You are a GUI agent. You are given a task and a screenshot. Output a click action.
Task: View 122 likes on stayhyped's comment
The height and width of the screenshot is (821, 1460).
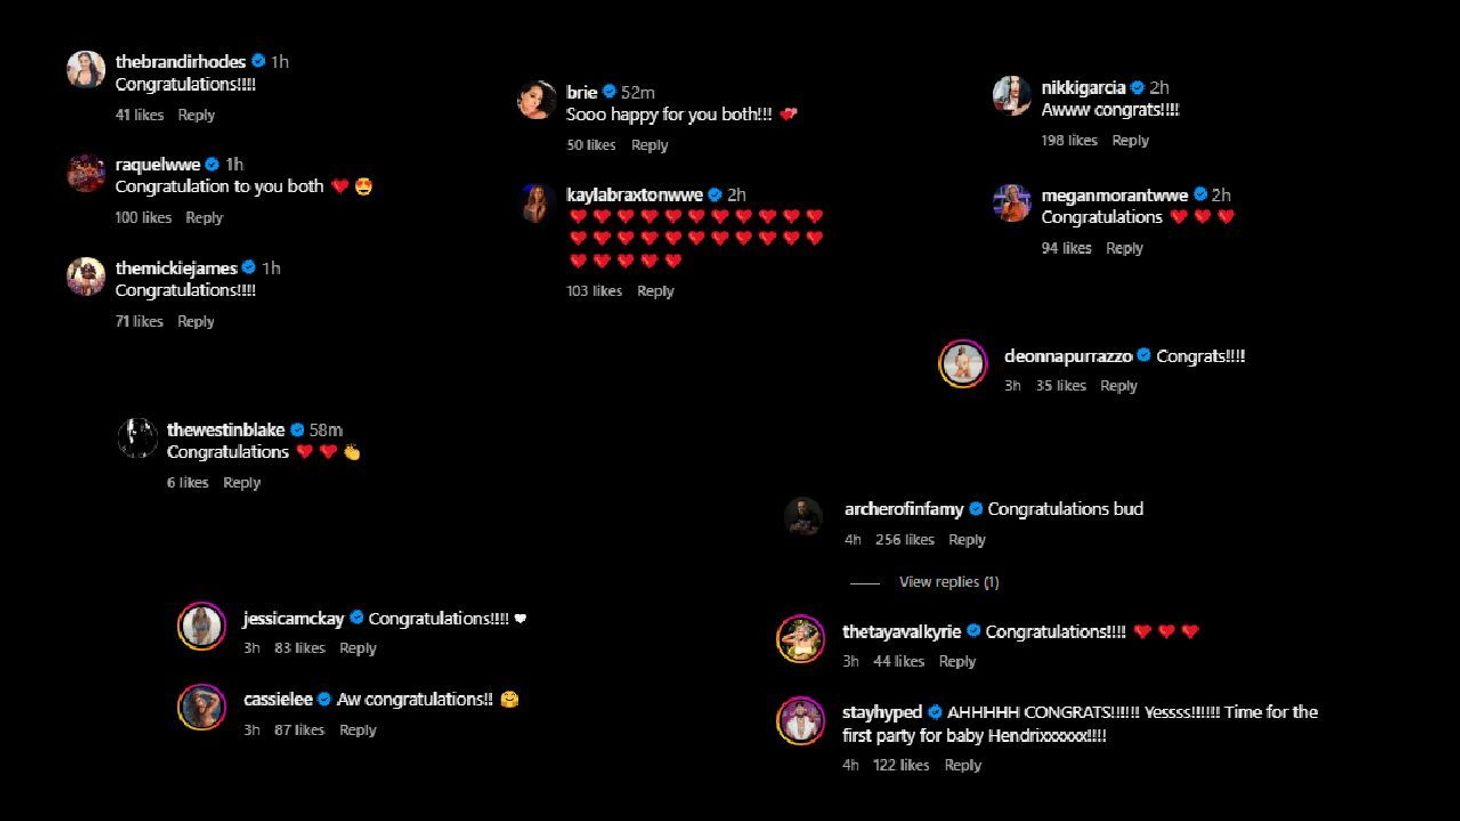(901, 765)
